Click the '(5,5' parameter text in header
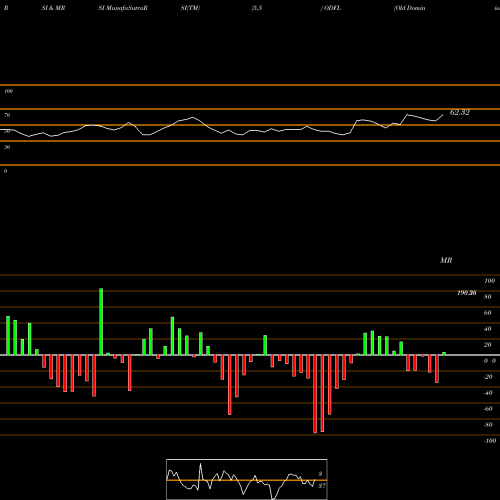Screen dimensions: 500x500 pos(257,8)
